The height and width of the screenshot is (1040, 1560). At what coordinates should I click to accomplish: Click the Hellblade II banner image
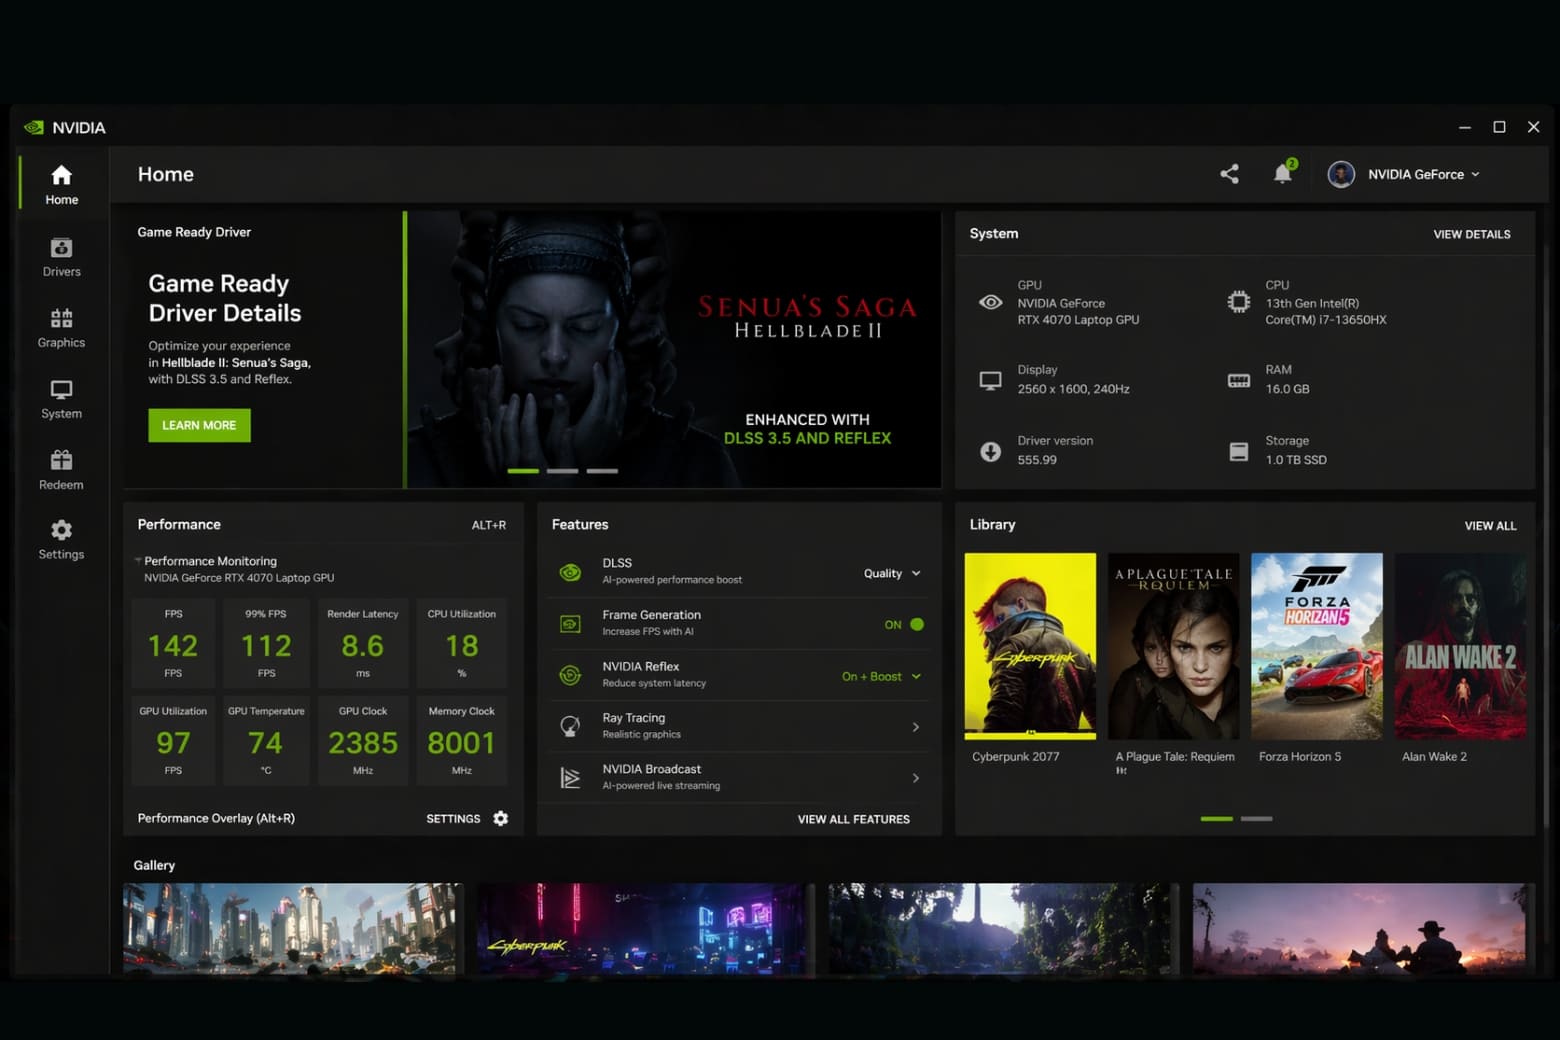(x=674, y=349)
